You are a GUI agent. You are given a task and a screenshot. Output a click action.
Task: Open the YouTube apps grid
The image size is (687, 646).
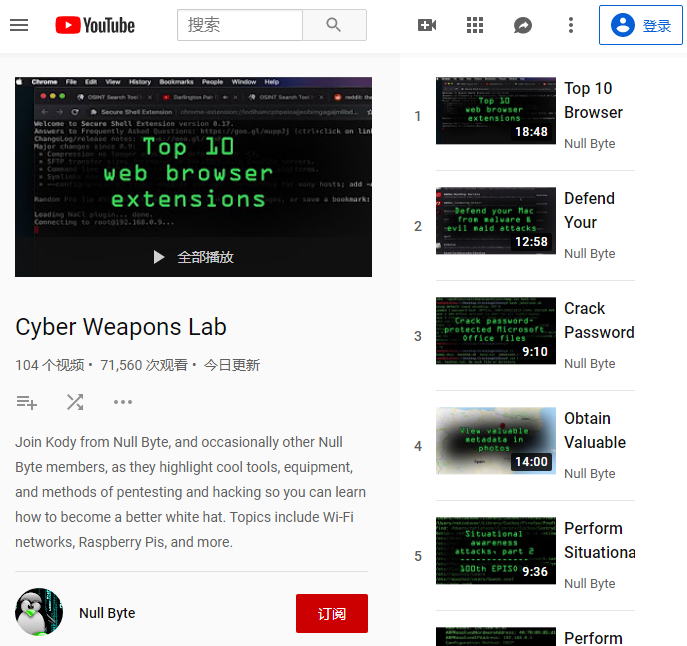pyautogui.click(x=475, y=25)
